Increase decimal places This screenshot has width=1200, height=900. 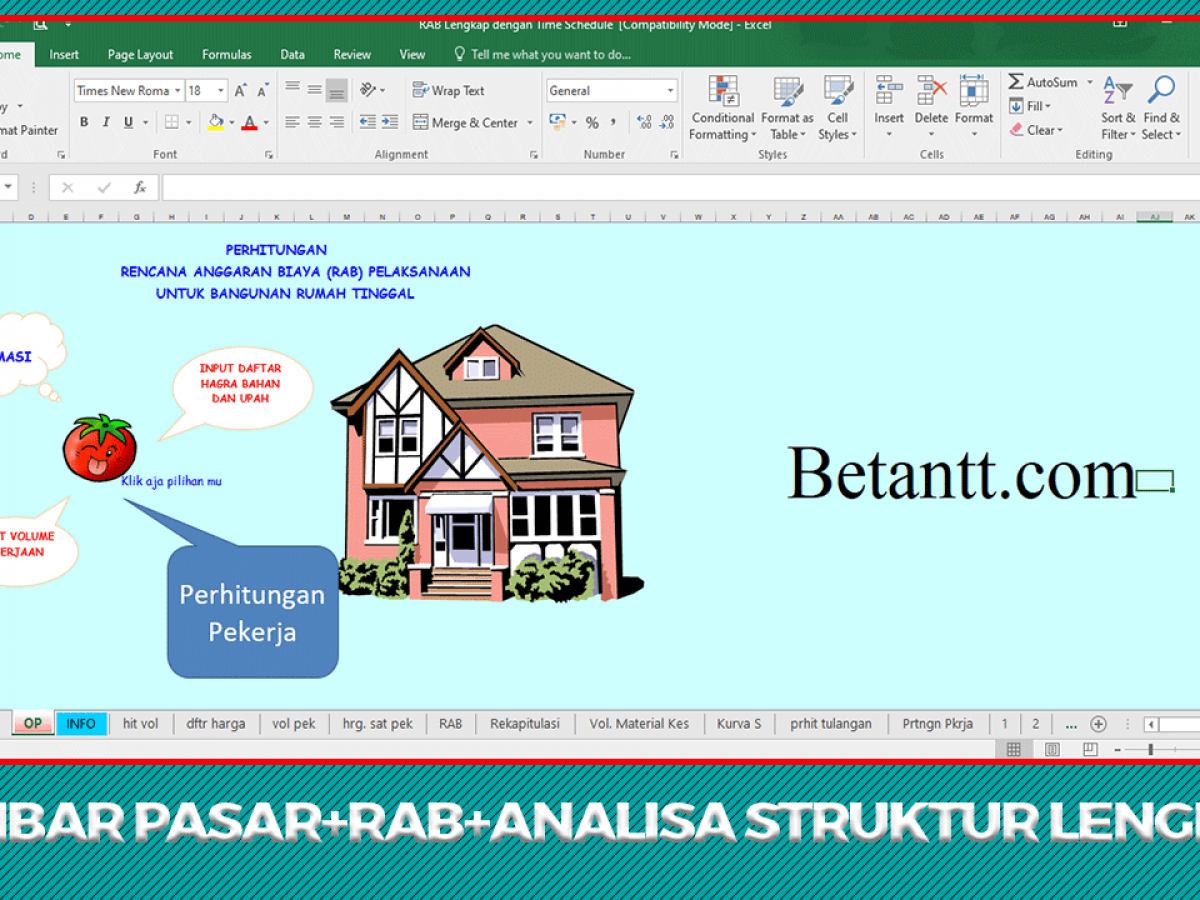coord(644,123)
